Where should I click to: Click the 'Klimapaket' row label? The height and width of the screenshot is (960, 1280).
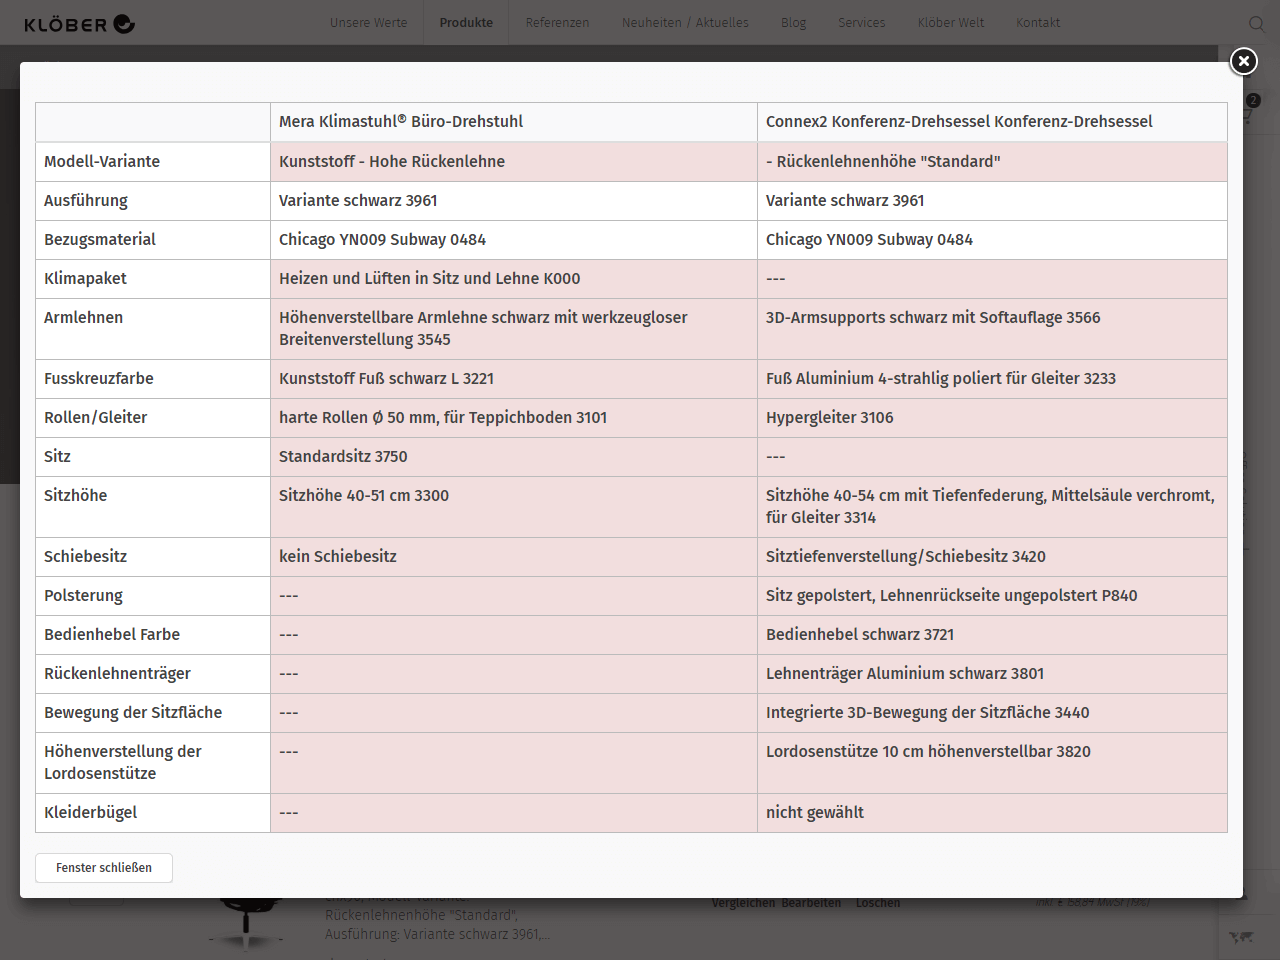(x=153, y=279)
